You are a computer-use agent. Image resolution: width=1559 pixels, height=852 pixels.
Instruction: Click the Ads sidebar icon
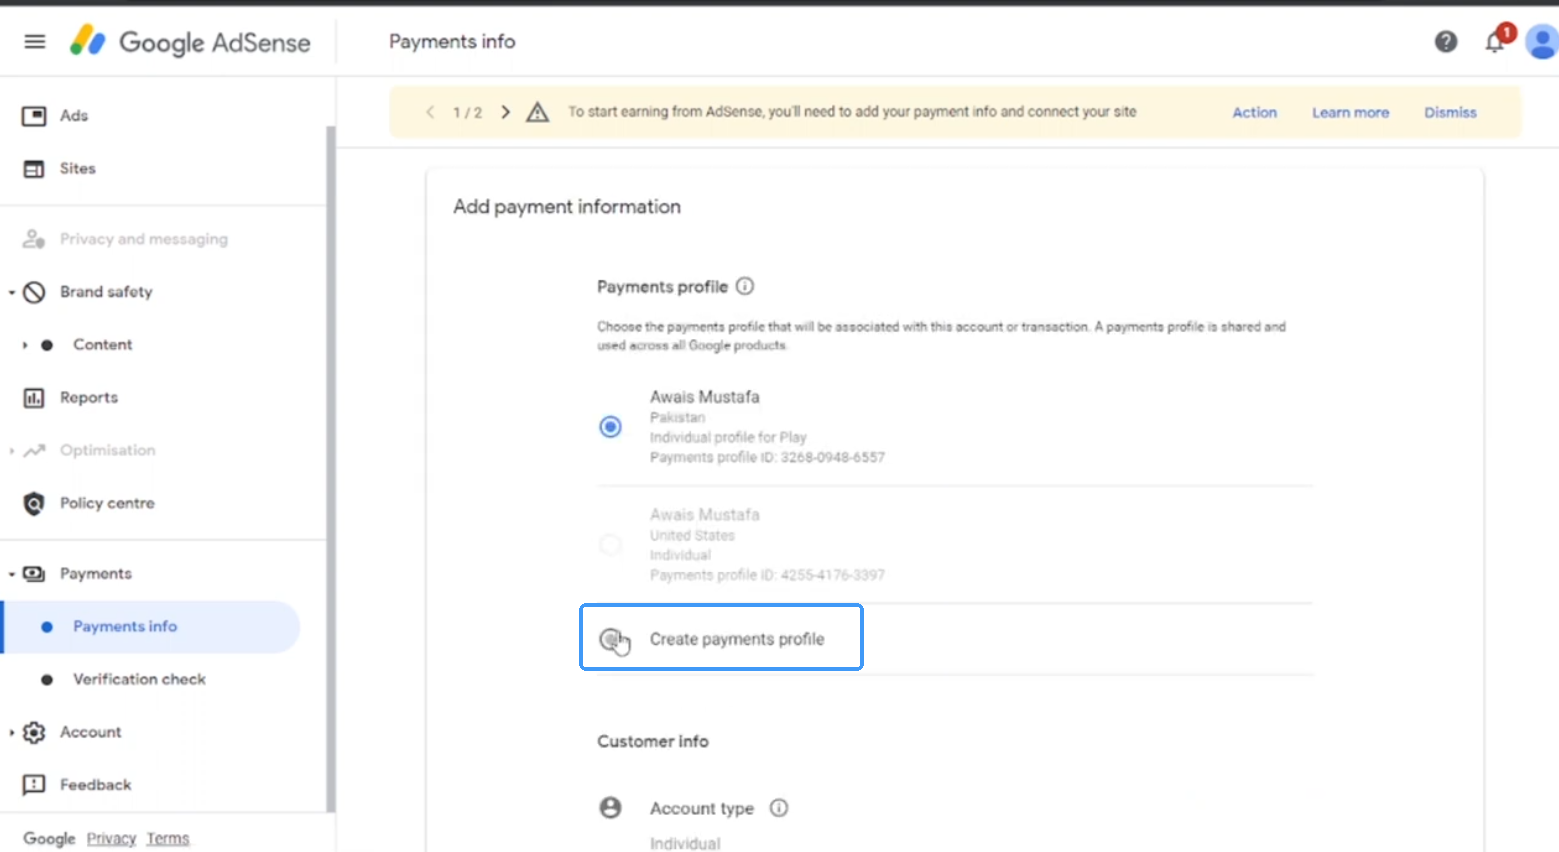pyautogui.click(x=34, y=116)
